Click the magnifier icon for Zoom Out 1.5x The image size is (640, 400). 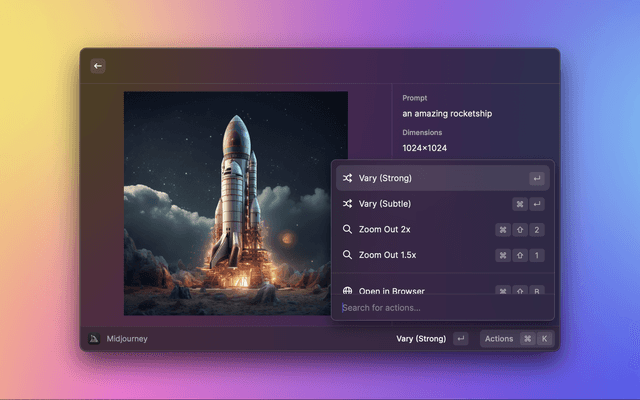(x=347, y=255)
